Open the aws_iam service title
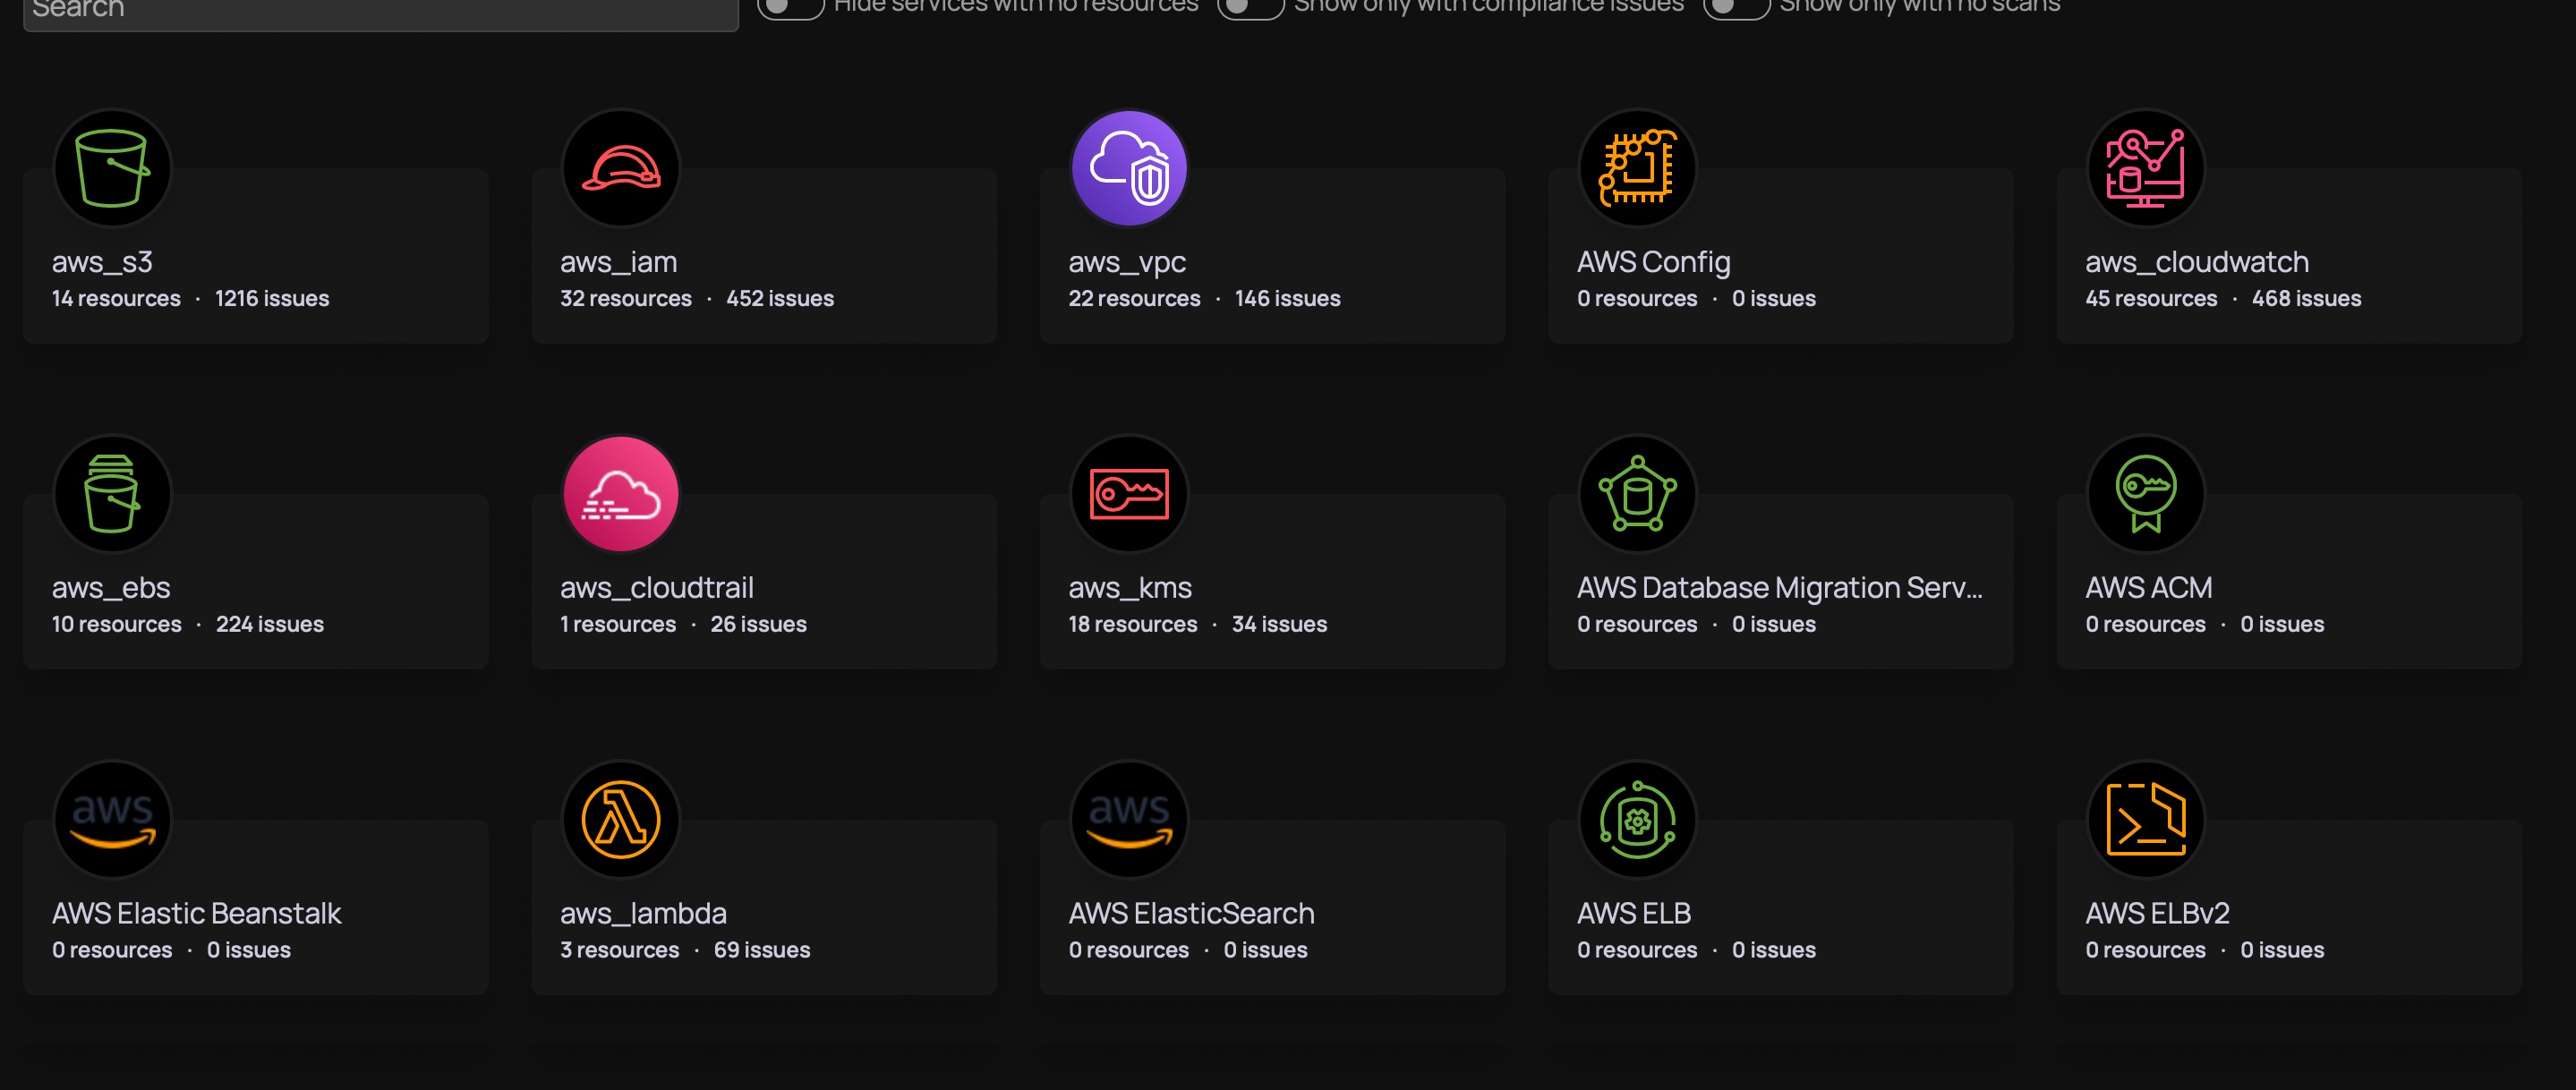This screenshot has width=2576, height=1090. click(x=618, y=262)
